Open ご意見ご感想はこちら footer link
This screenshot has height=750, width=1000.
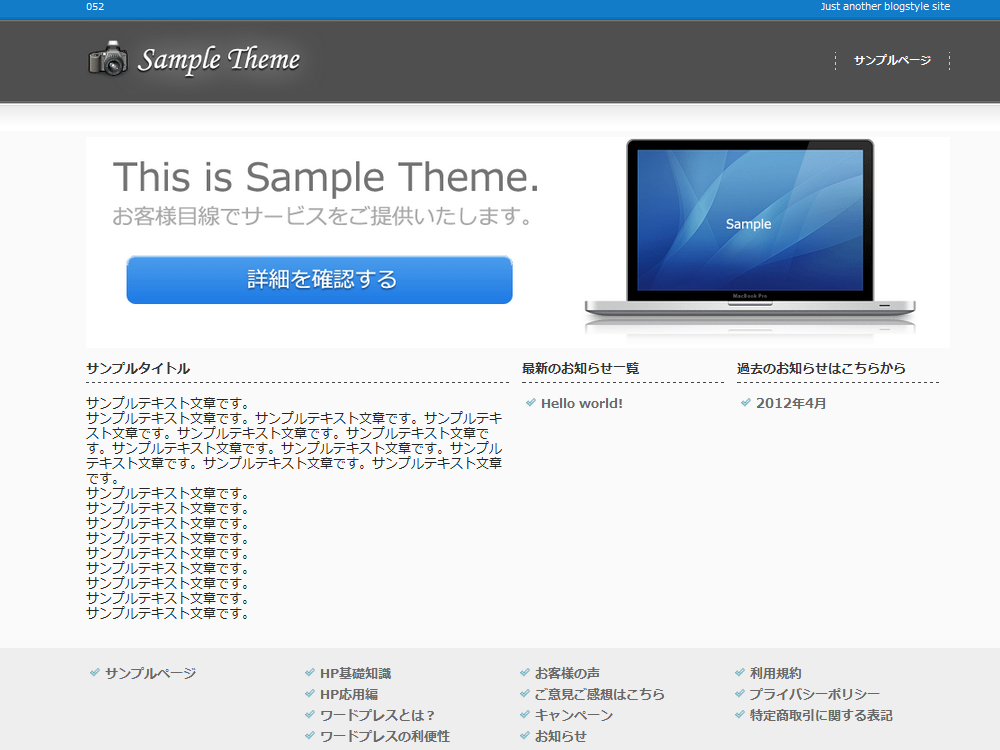pyautogui.click(x=599, y=694)
